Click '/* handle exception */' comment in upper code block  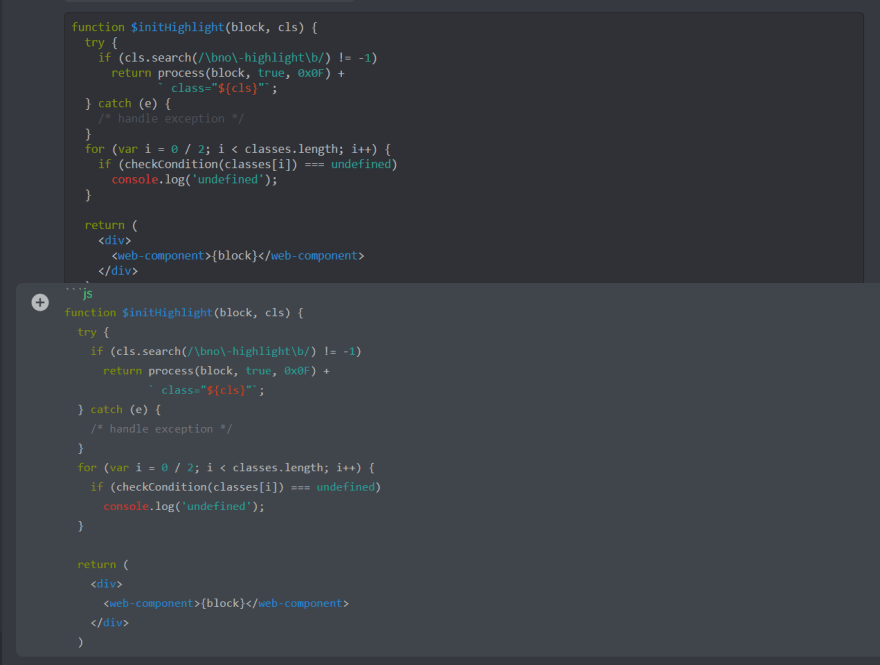(171, 118)
